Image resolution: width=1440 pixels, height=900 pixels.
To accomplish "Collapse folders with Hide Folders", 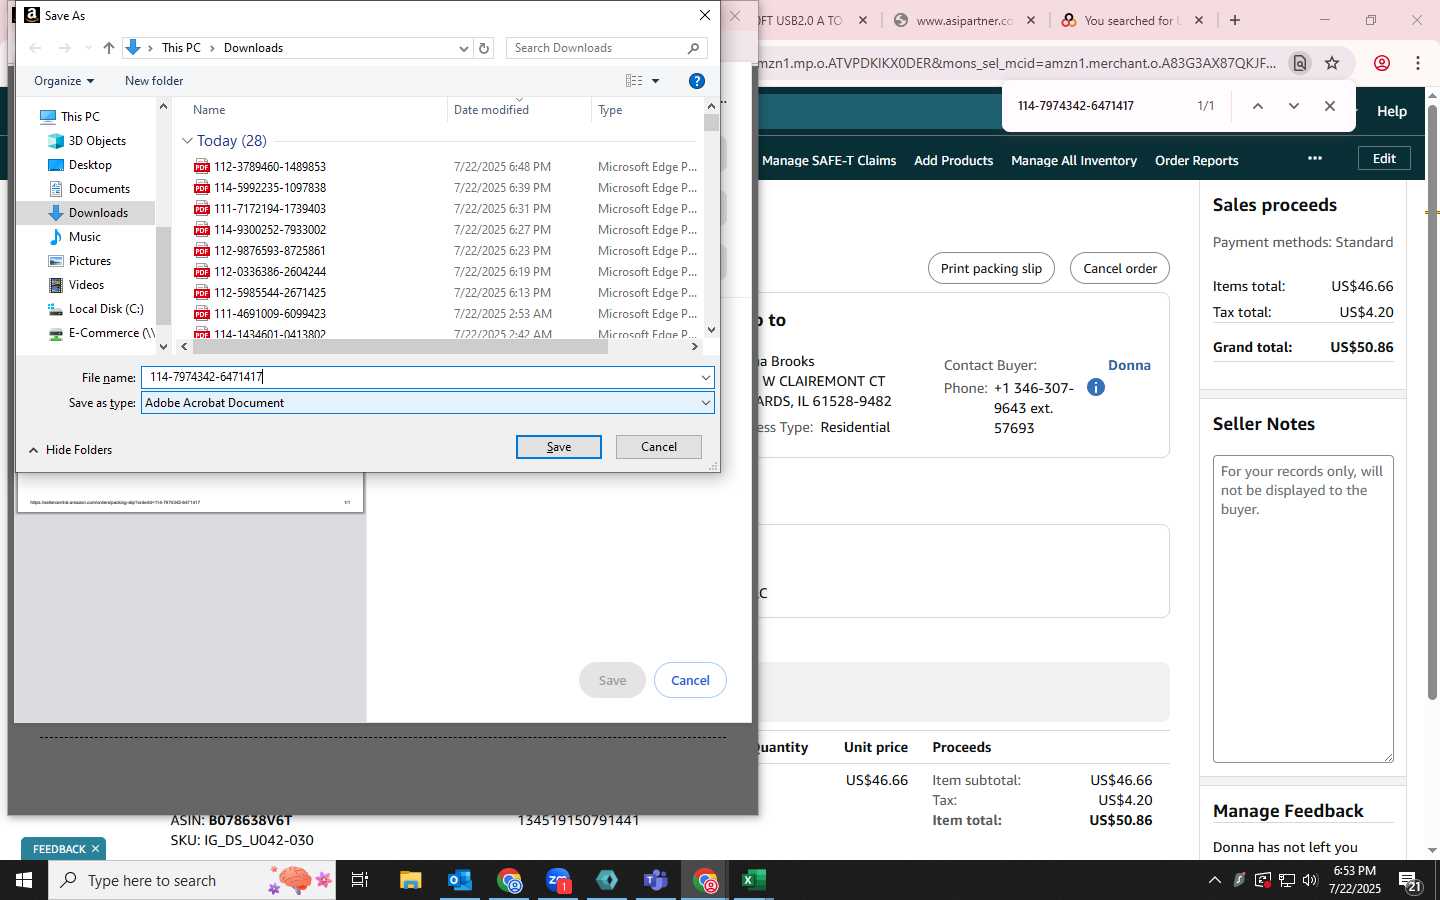I will pos(70,450).
